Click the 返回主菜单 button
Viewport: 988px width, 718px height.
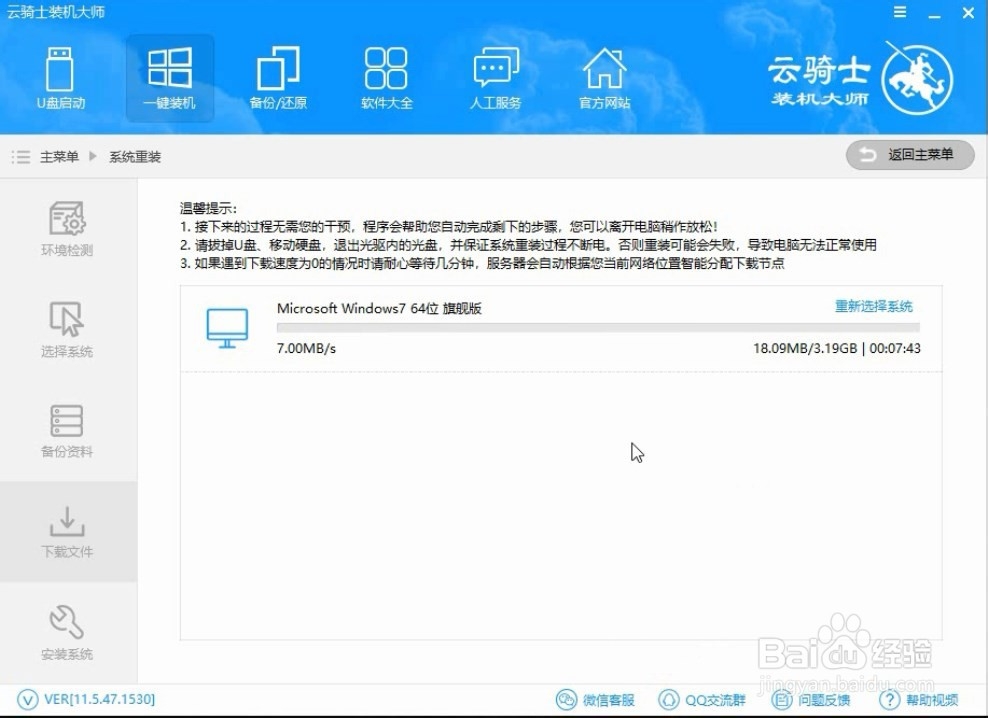pyautogui.click(x=910, y=155)
